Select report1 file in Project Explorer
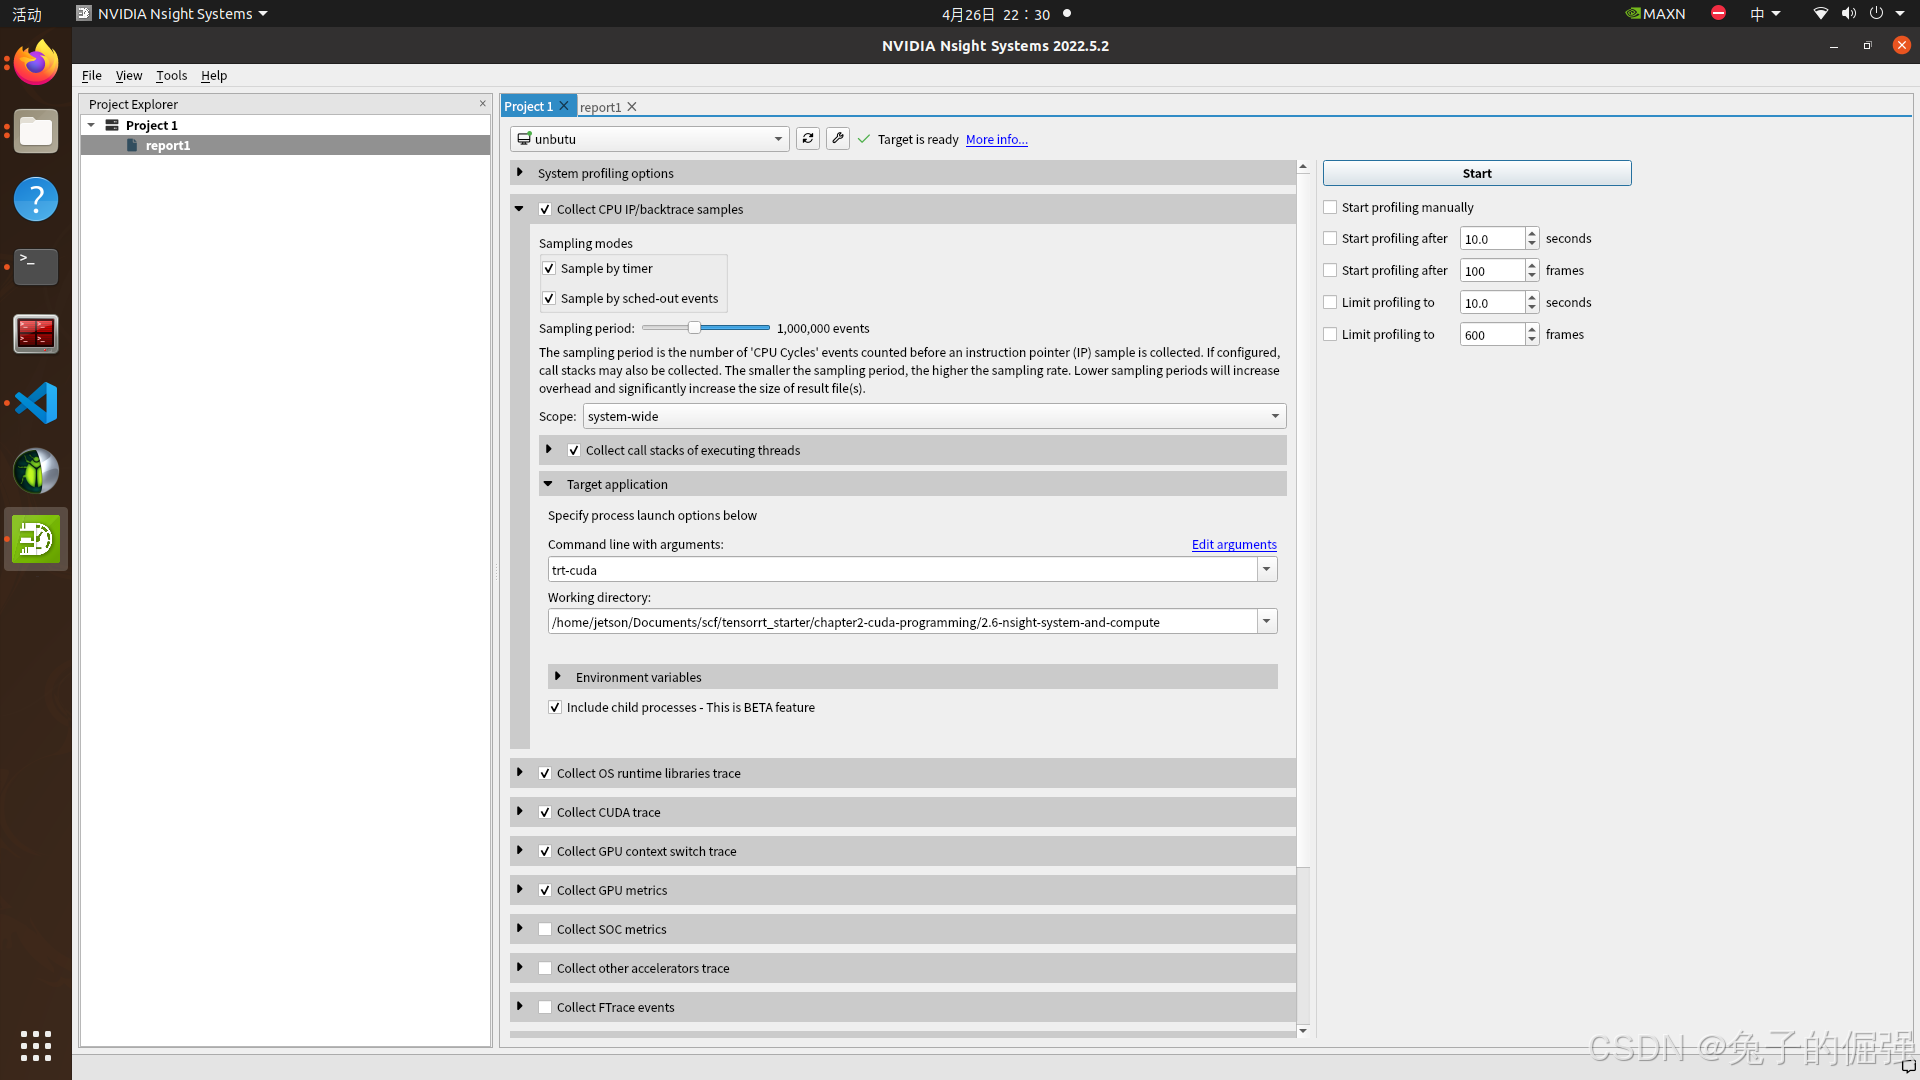Image resolution: width=1920 pixels, height=1080 pixels. click(x=167, y=146)
